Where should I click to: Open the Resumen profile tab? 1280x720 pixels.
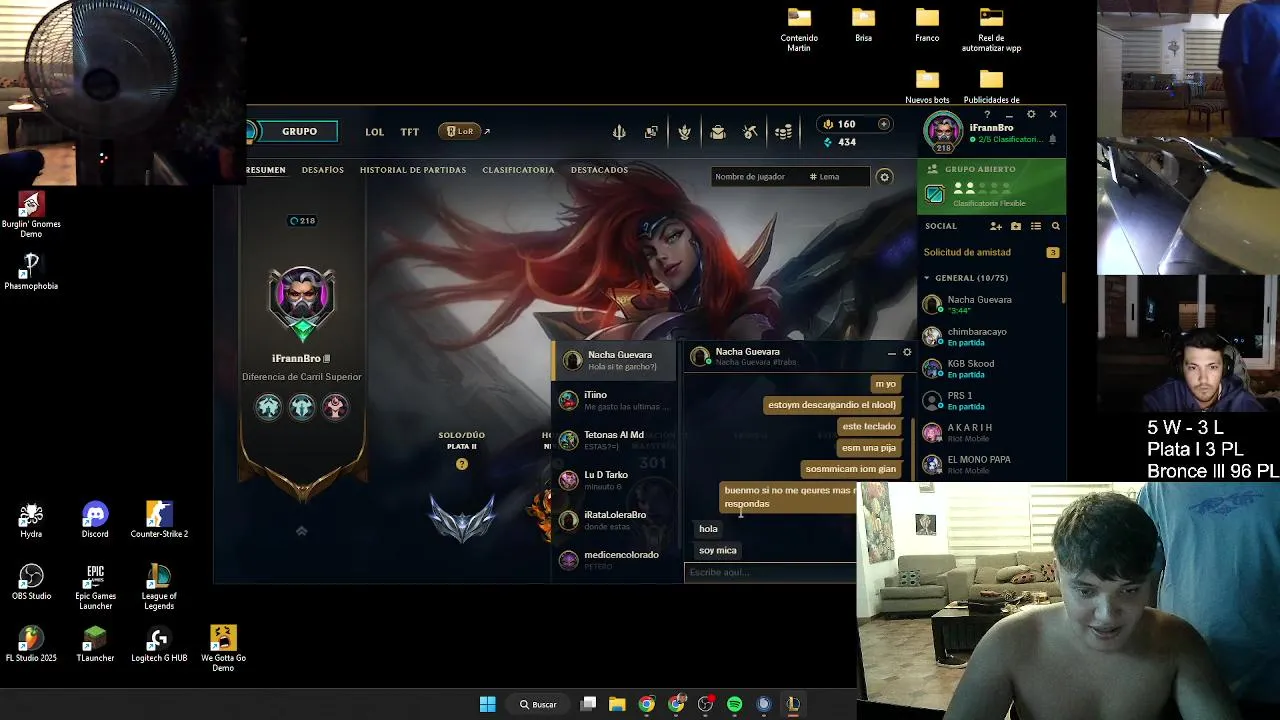(x=265, y=170)
